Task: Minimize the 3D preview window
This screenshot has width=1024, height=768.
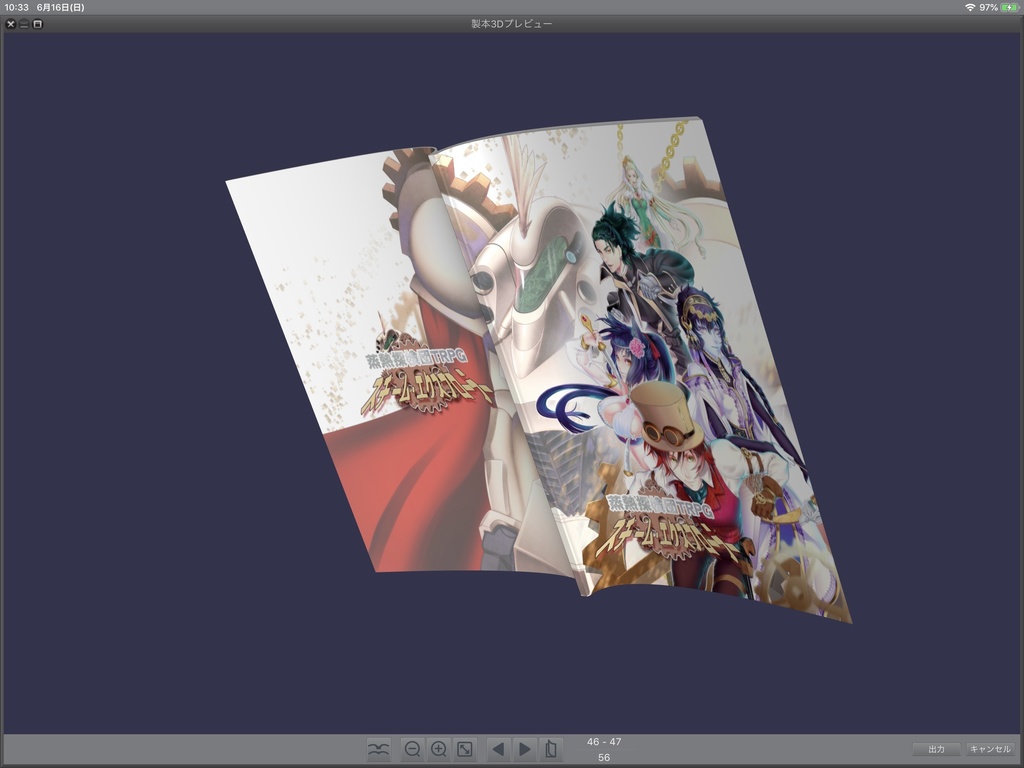Action: (x=24, y=24)
